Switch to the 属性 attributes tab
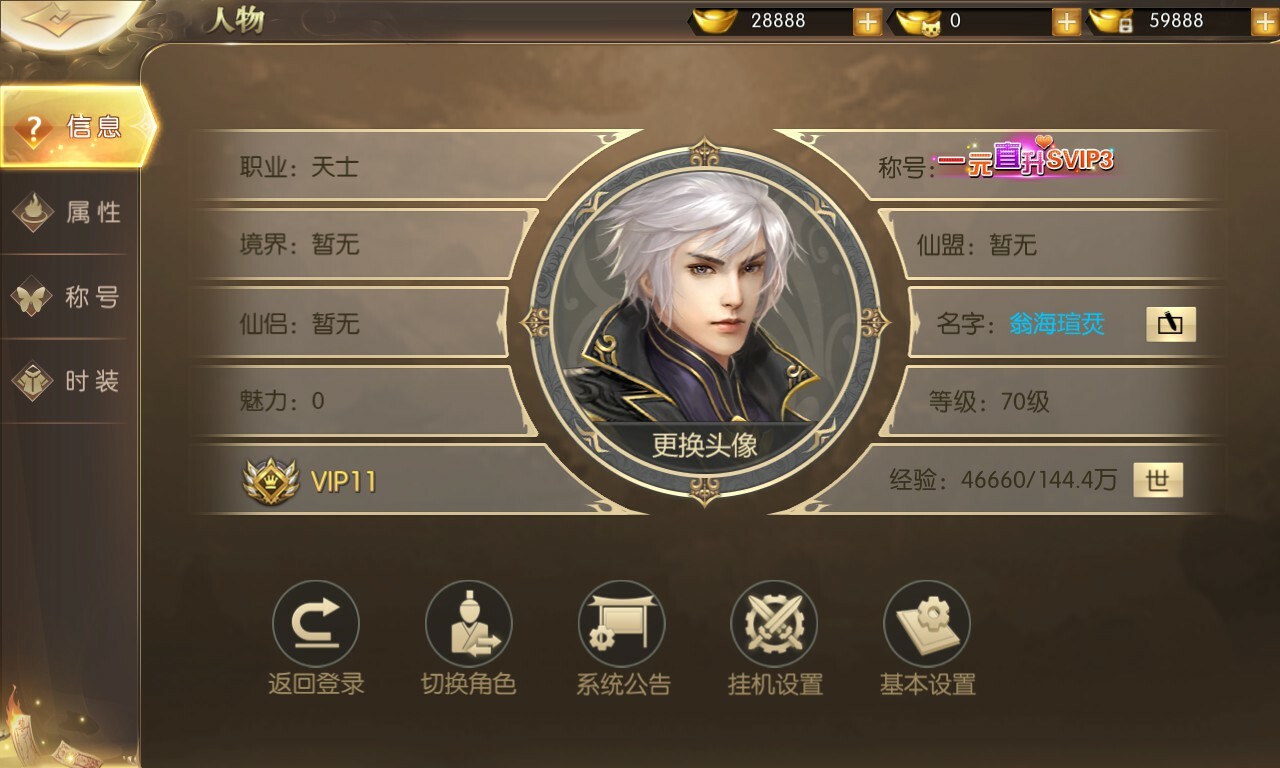Viewport: 1280px width, 768px height. click(x=68, y=212)
